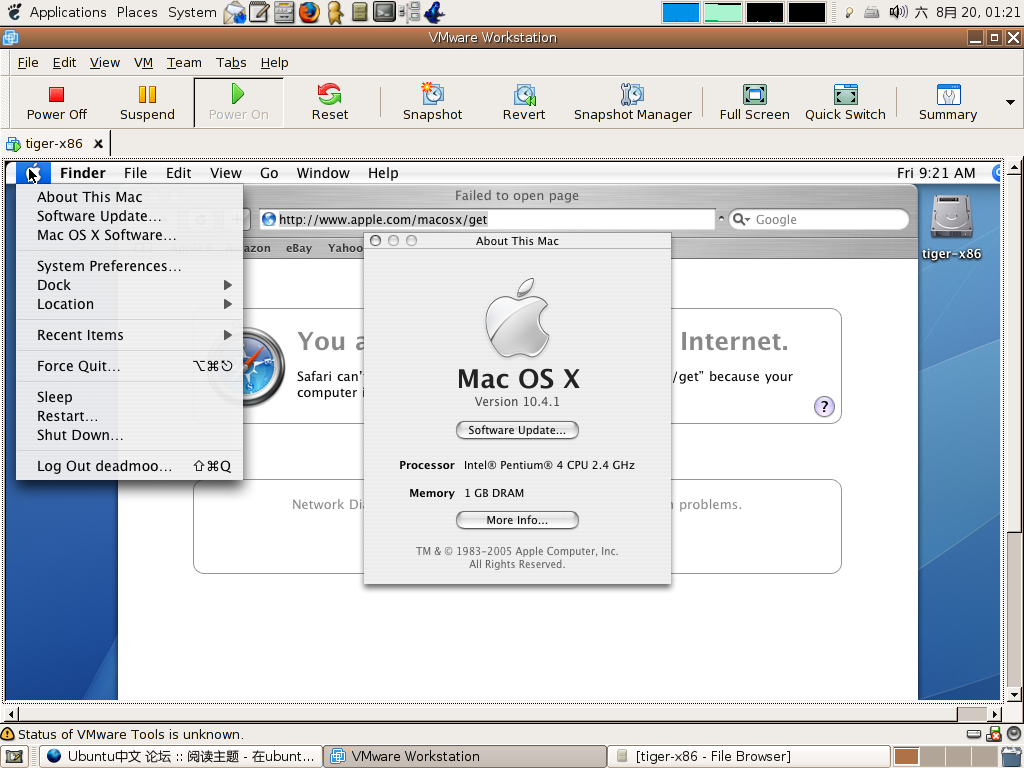Click the Google search field in Safari
1024x768 pixels.
pyautogui.click(x=819, y=219)
